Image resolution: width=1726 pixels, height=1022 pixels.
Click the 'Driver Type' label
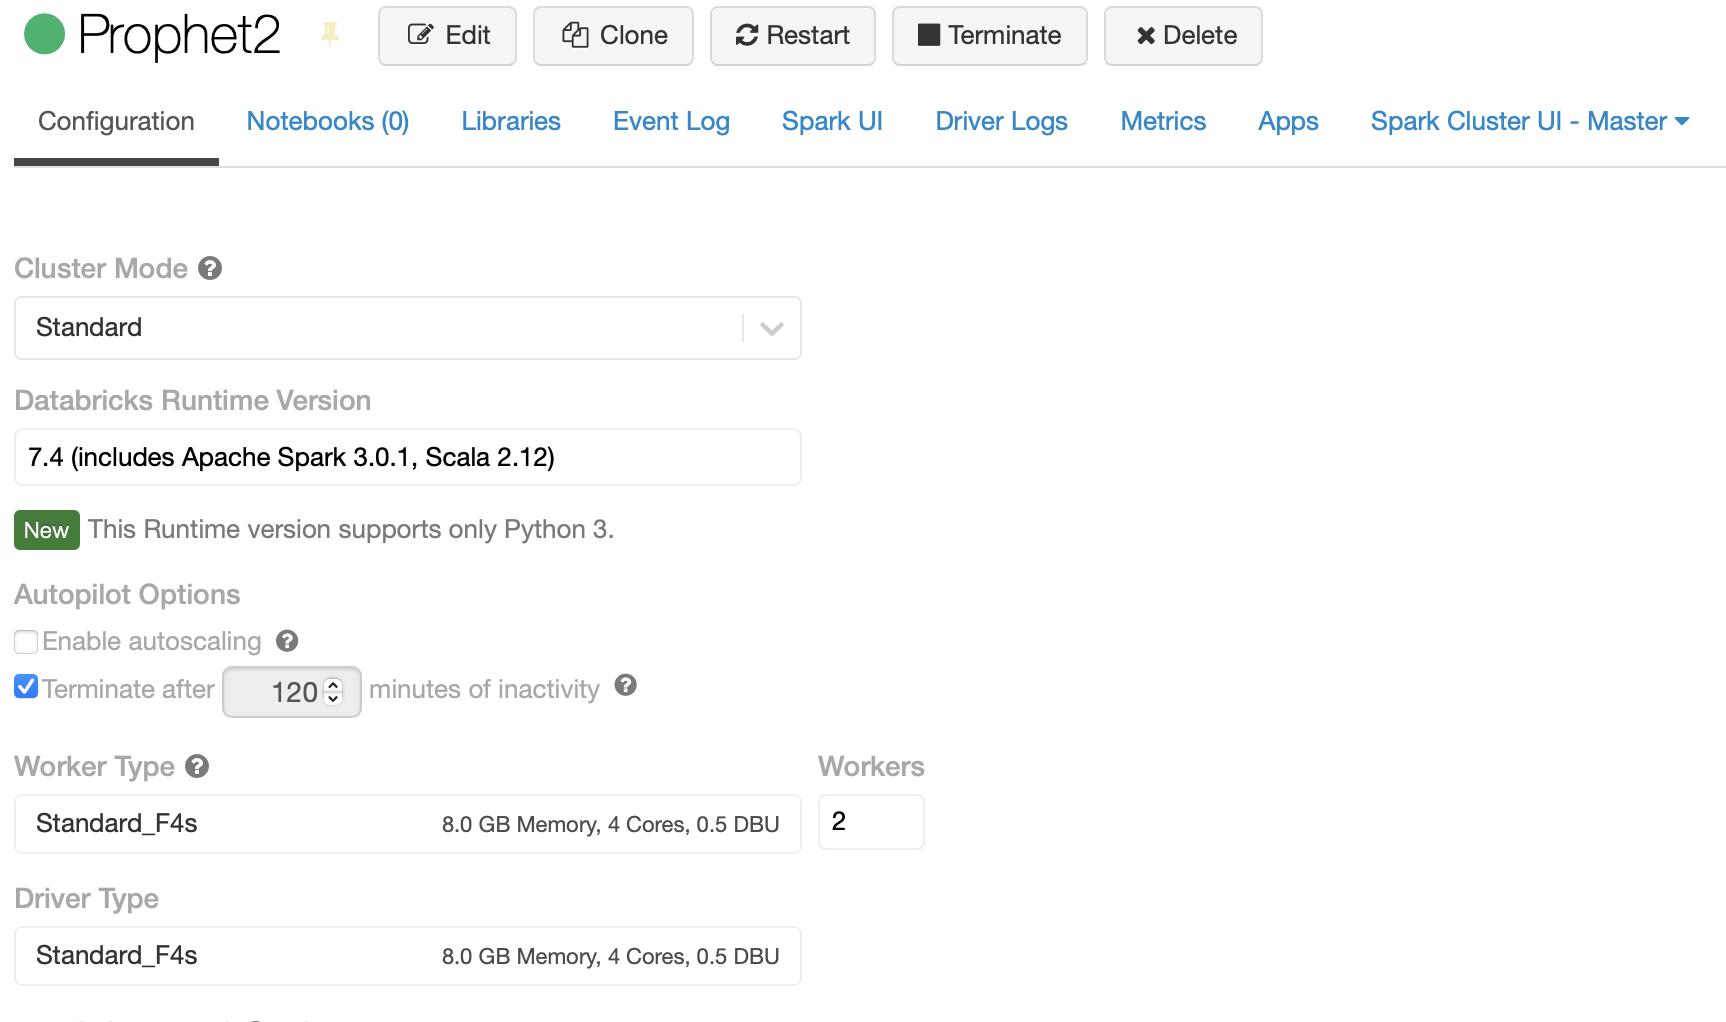(x=86, y=898)
